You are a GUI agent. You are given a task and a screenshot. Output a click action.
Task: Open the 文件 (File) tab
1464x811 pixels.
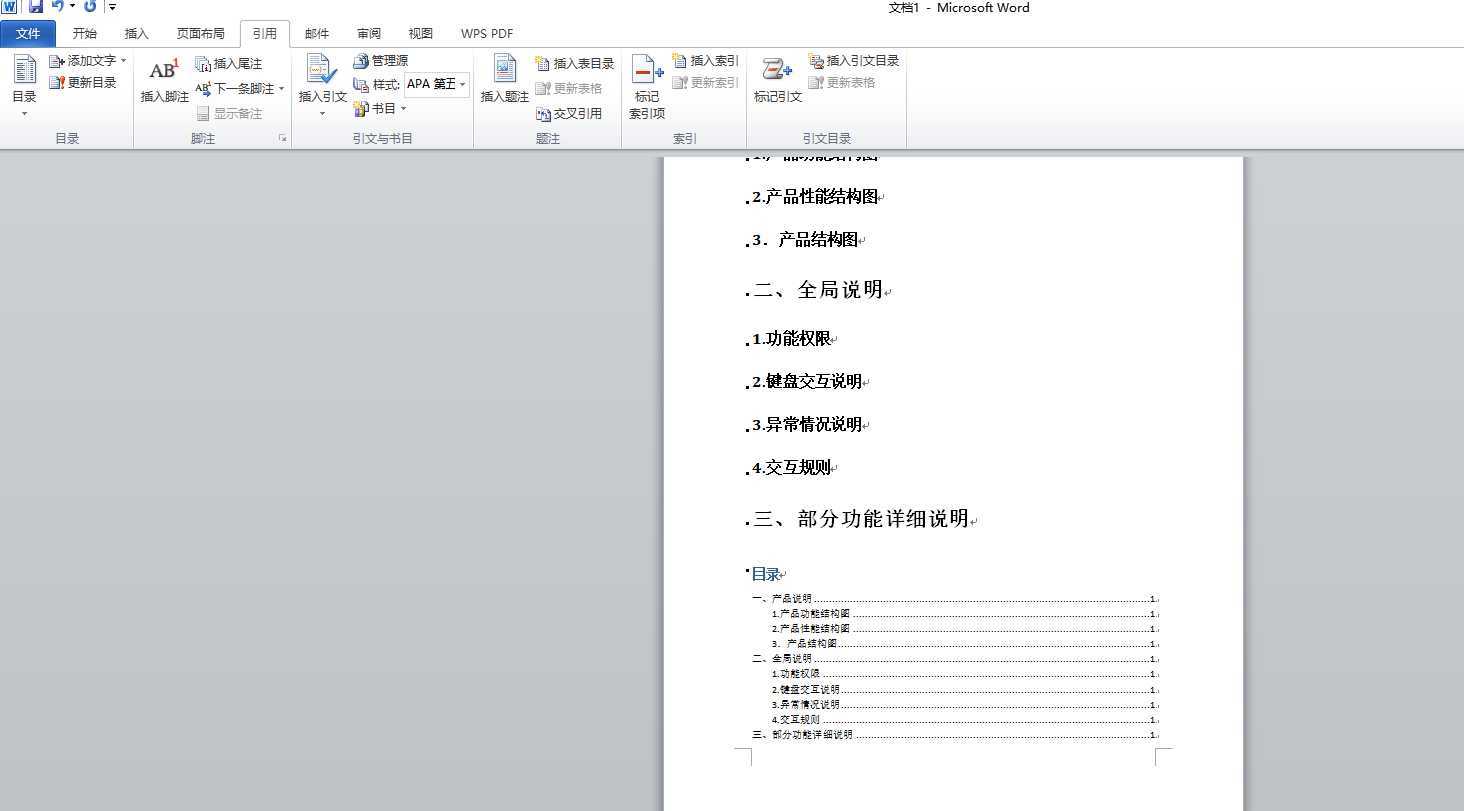[28, 34]
